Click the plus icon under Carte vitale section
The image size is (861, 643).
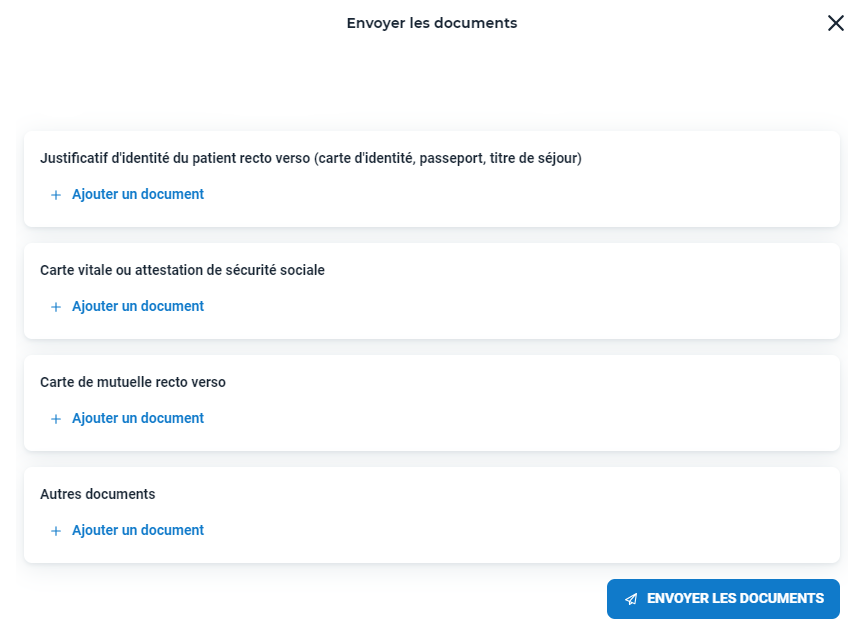click(x=55, y=307)
